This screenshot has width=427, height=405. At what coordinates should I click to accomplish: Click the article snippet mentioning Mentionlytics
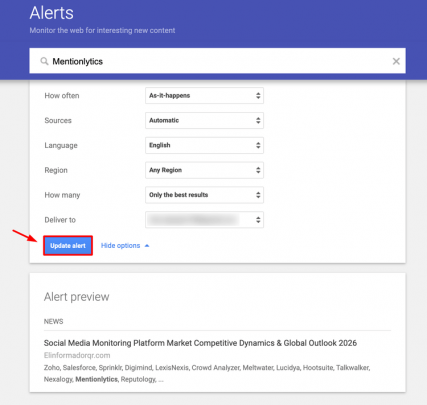[x=207, y=373]
